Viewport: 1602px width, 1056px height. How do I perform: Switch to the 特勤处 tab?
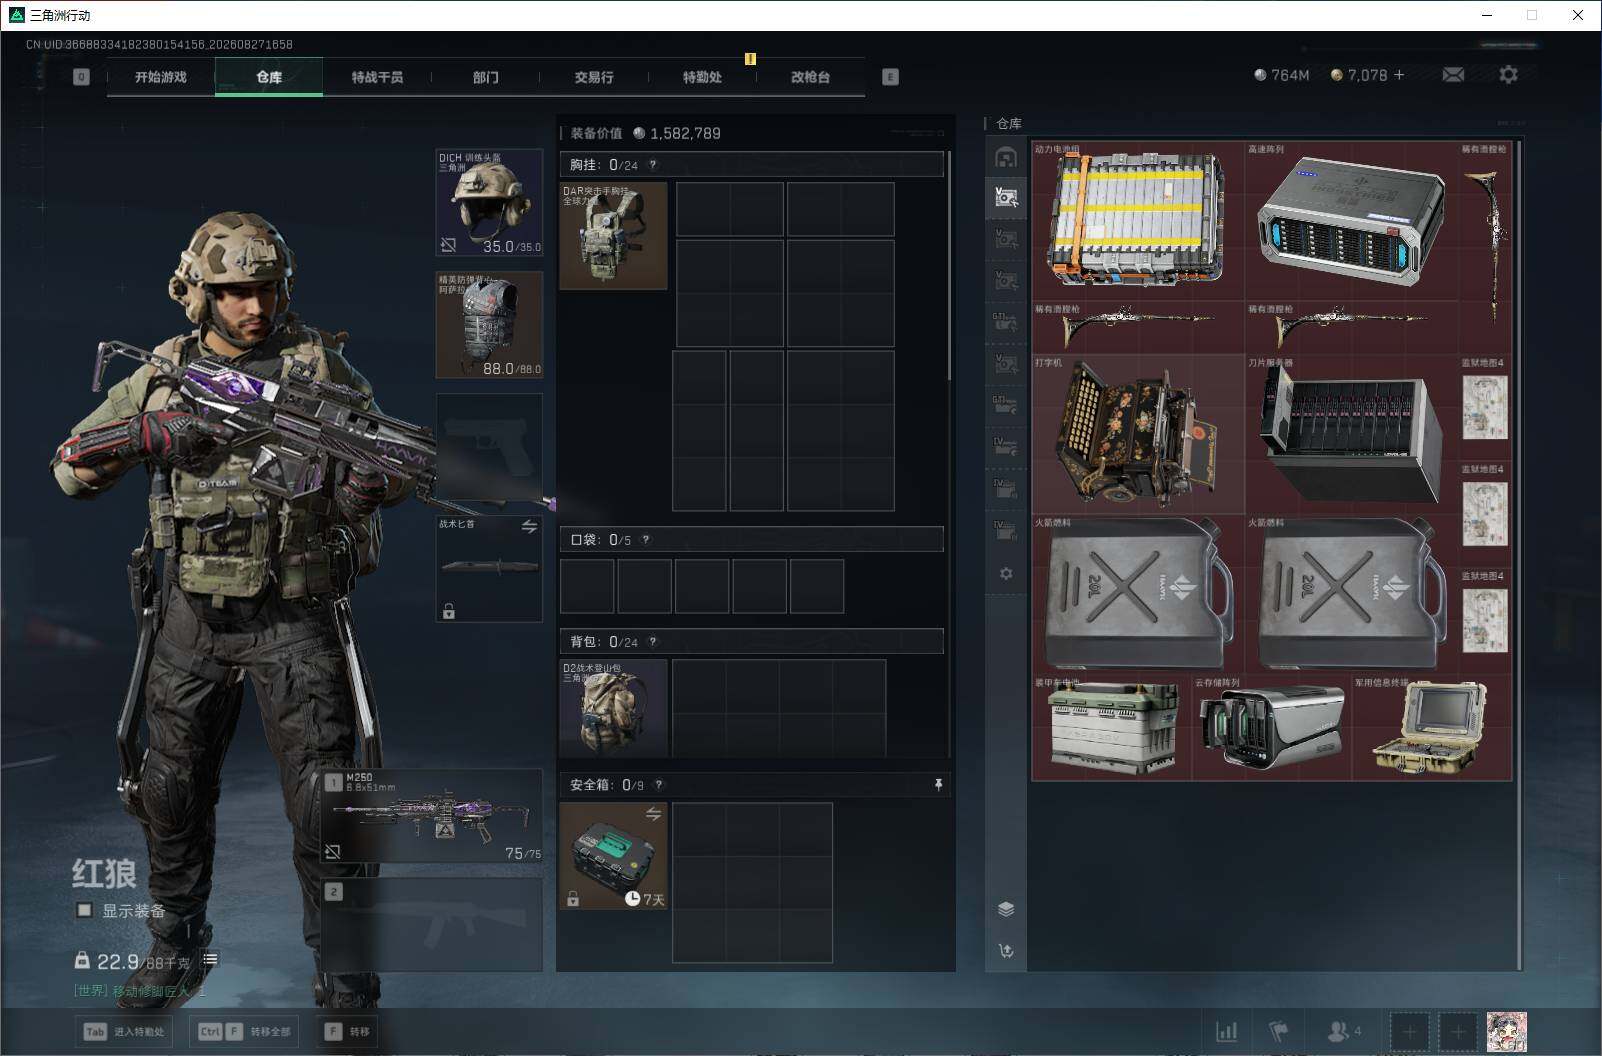tap(702, 77)
